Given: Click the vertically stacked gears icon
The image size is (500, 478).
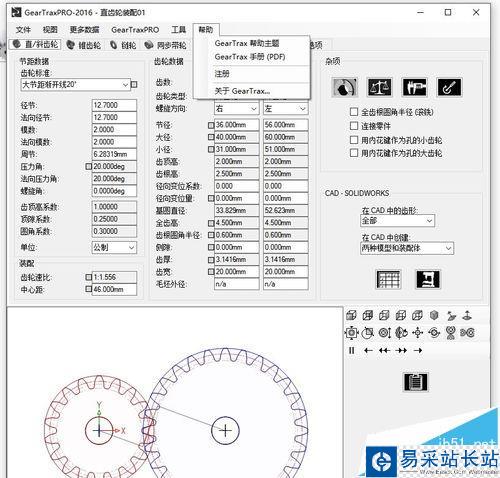Looking at the screenshot, I should click(451, 333).
